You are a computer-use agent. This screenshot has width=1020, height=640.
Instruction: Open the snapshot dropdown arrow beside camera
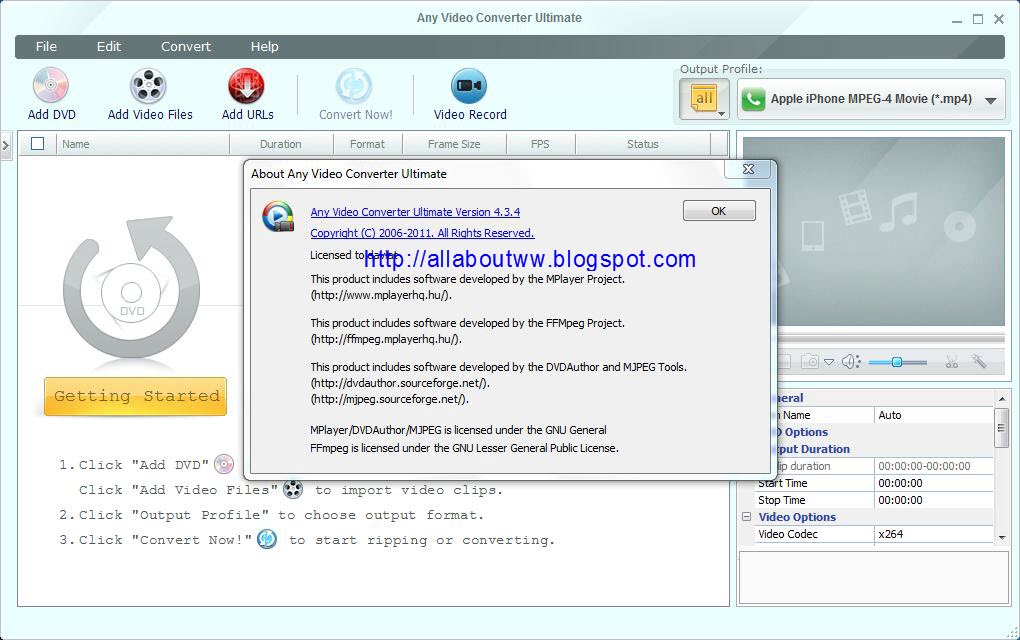coord(829,362)
